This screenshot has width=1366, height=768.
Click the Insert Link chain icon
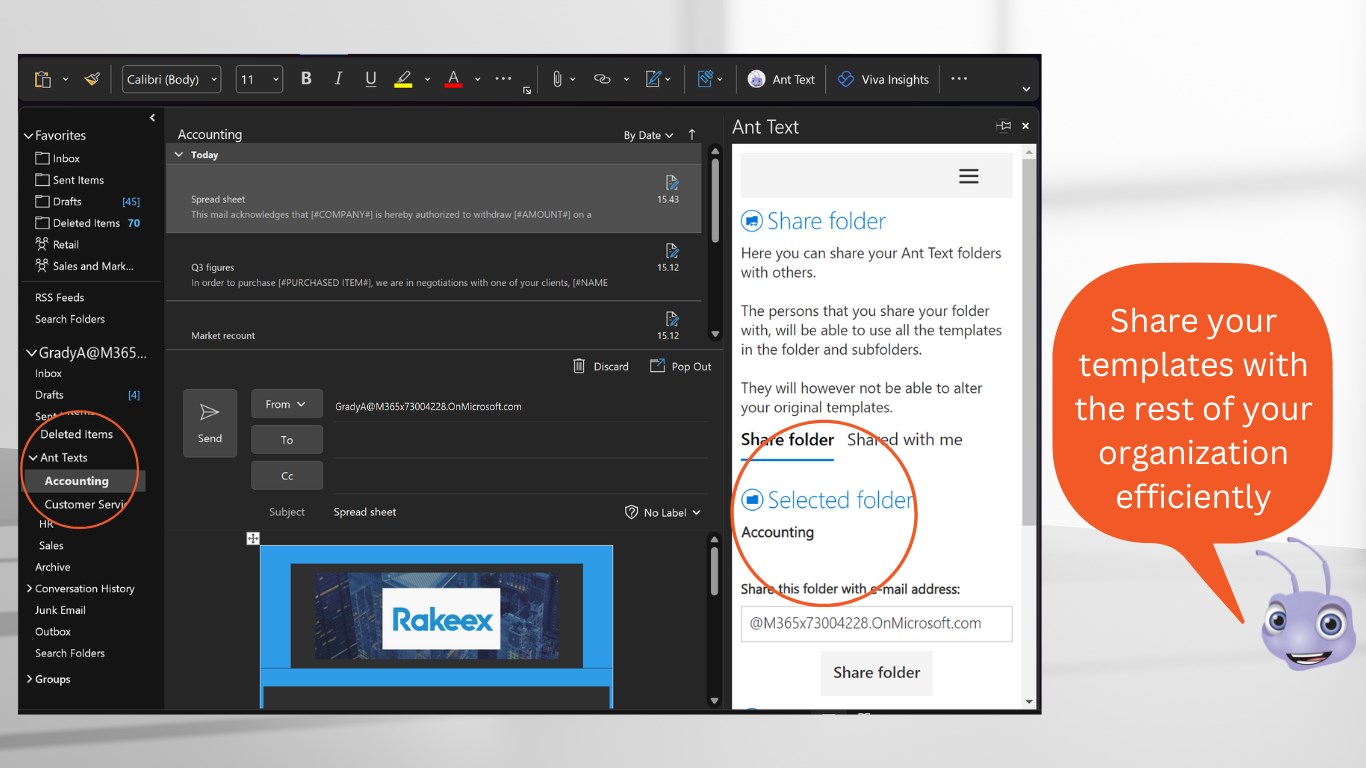click(x=602, y=79)
